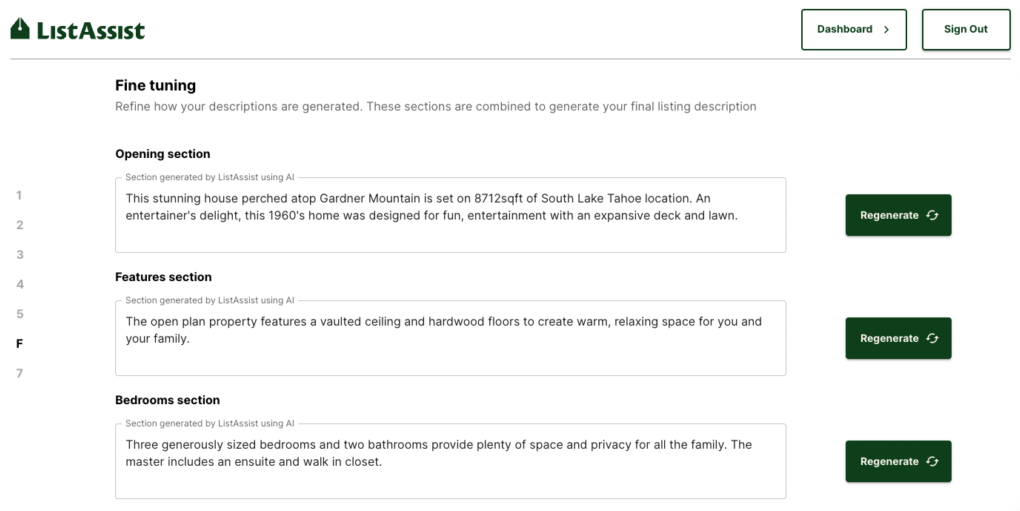Focus the Bedrooms section text area
Screen dimensions: 1020x511
(450, 462)
